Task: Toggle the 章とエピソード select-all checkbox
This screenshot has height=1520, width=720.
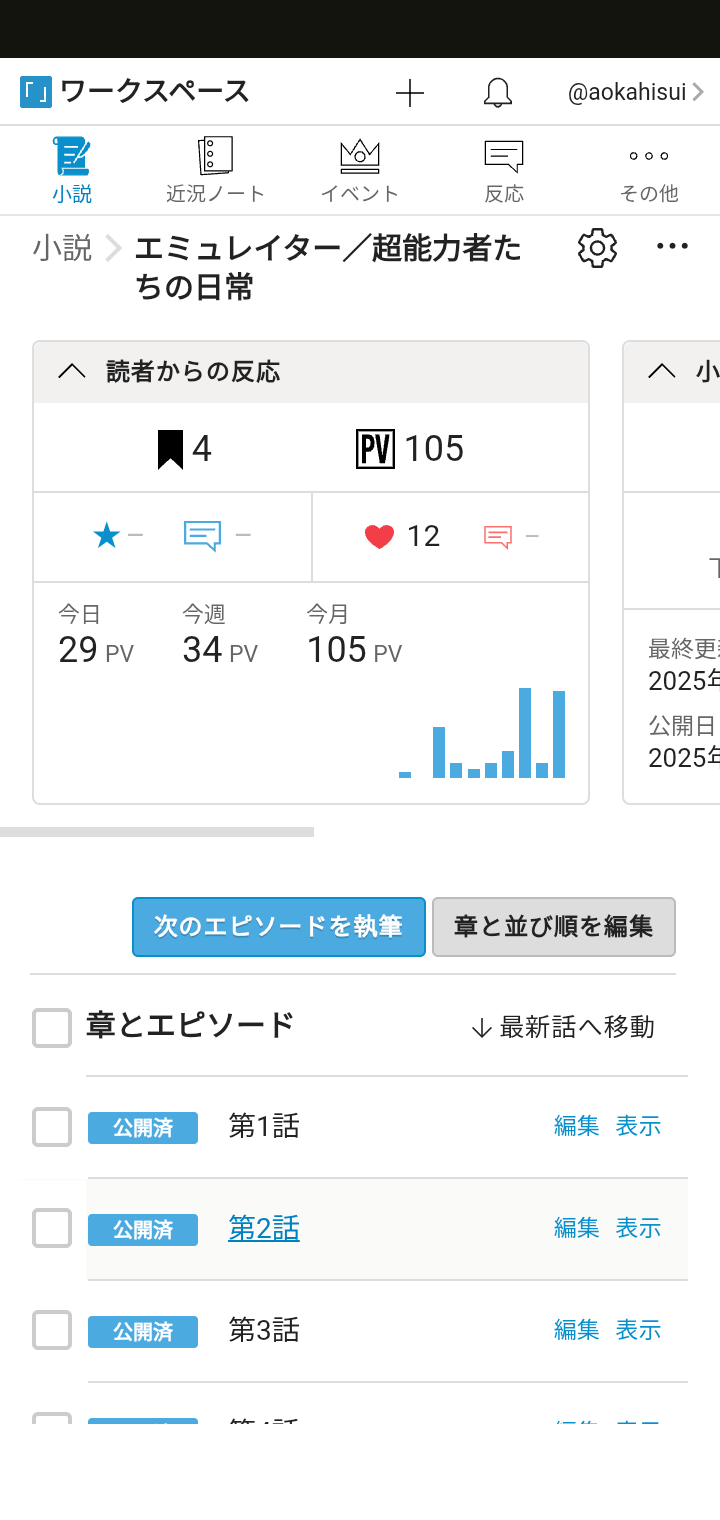Action: (52, 1028)
